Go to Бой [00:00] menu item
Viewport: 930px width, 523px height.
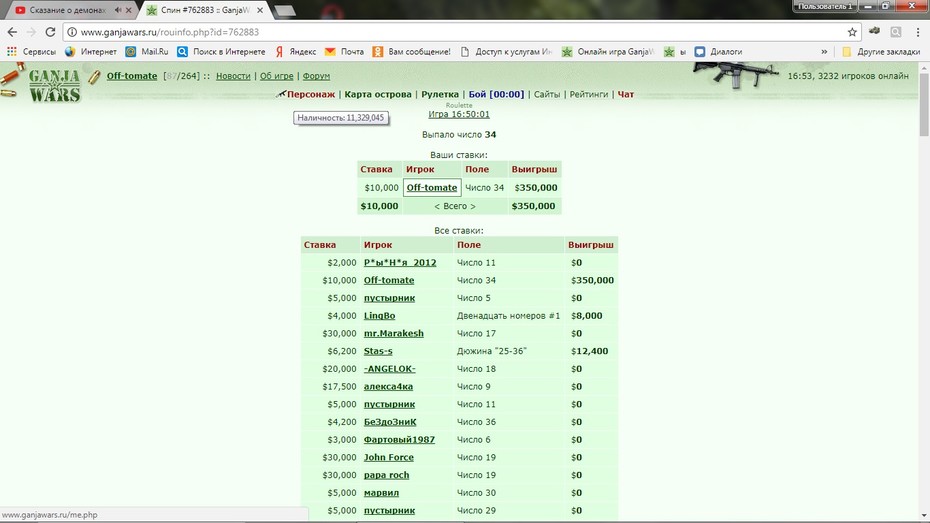point(496,94)
